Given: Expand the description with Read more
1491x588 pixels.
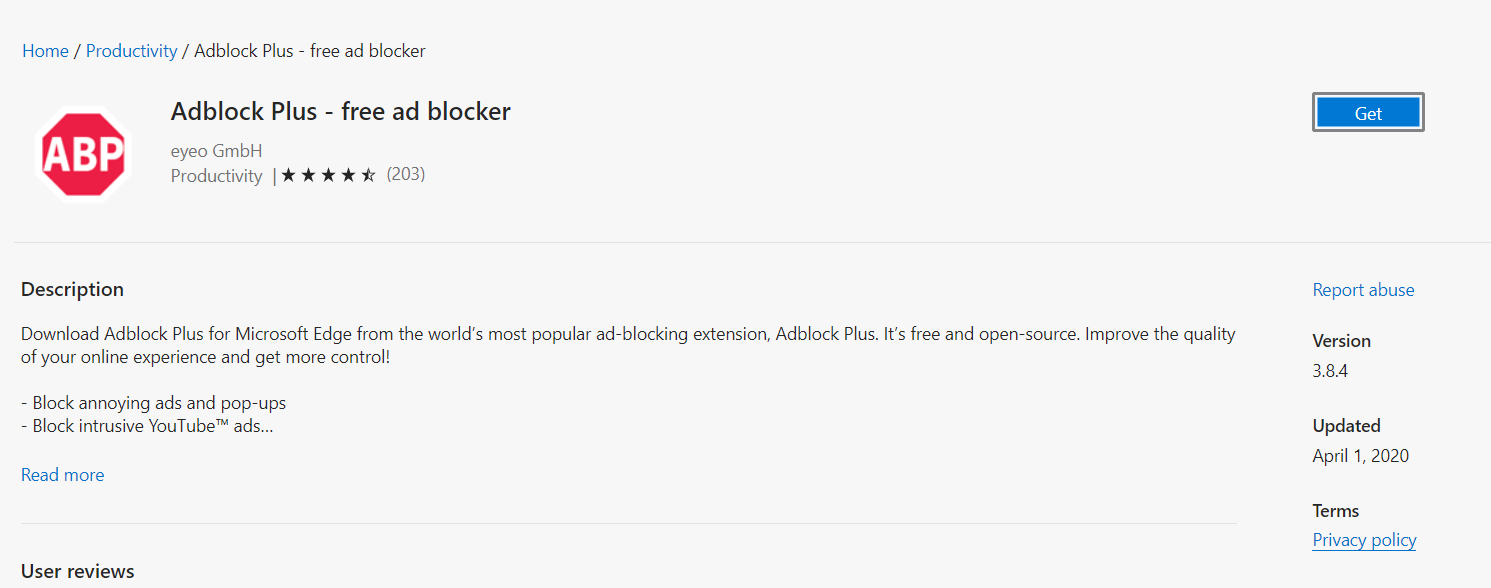Looking at the screenshot, I should coord(62,475).
